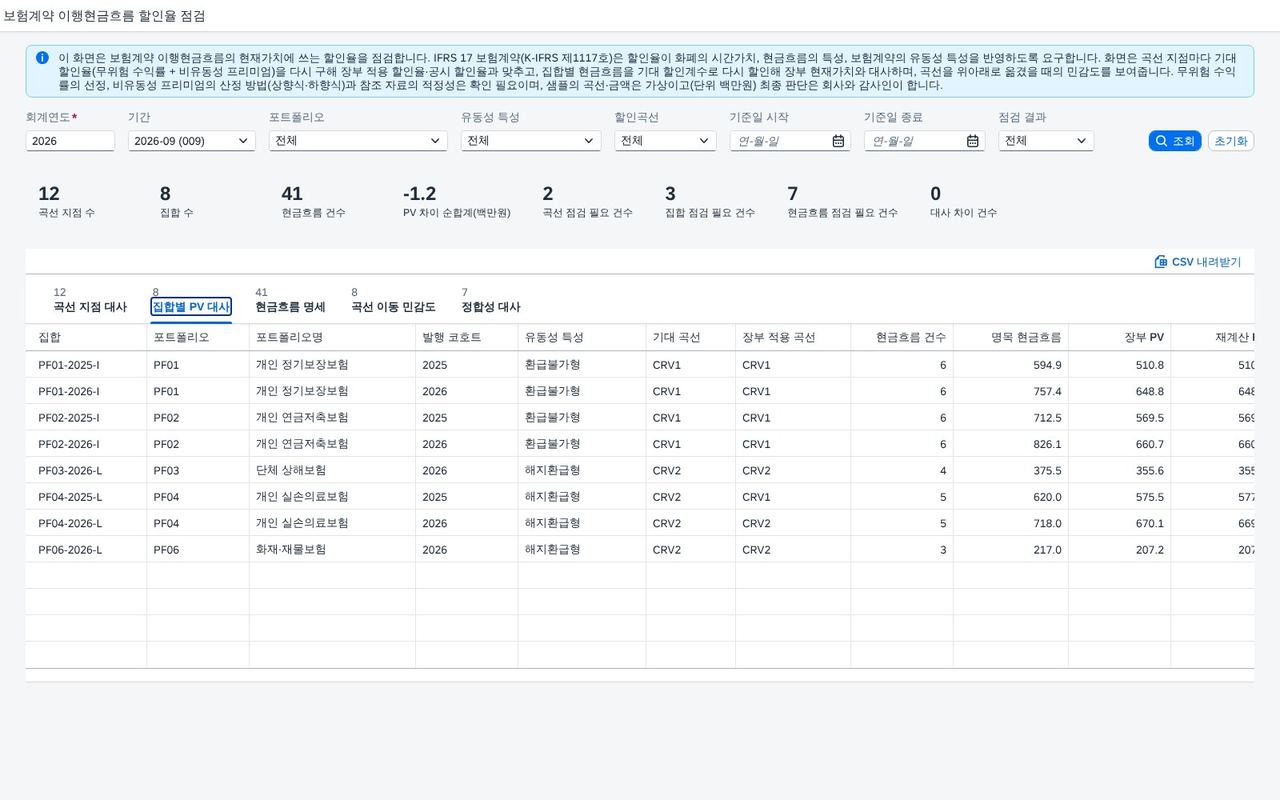Open the 할인곡선 dropdown

665,141
